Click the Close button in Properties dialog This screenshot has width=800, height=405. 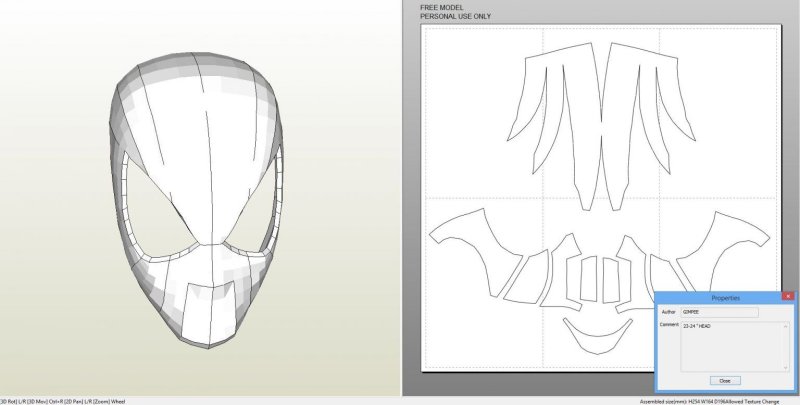724,380
